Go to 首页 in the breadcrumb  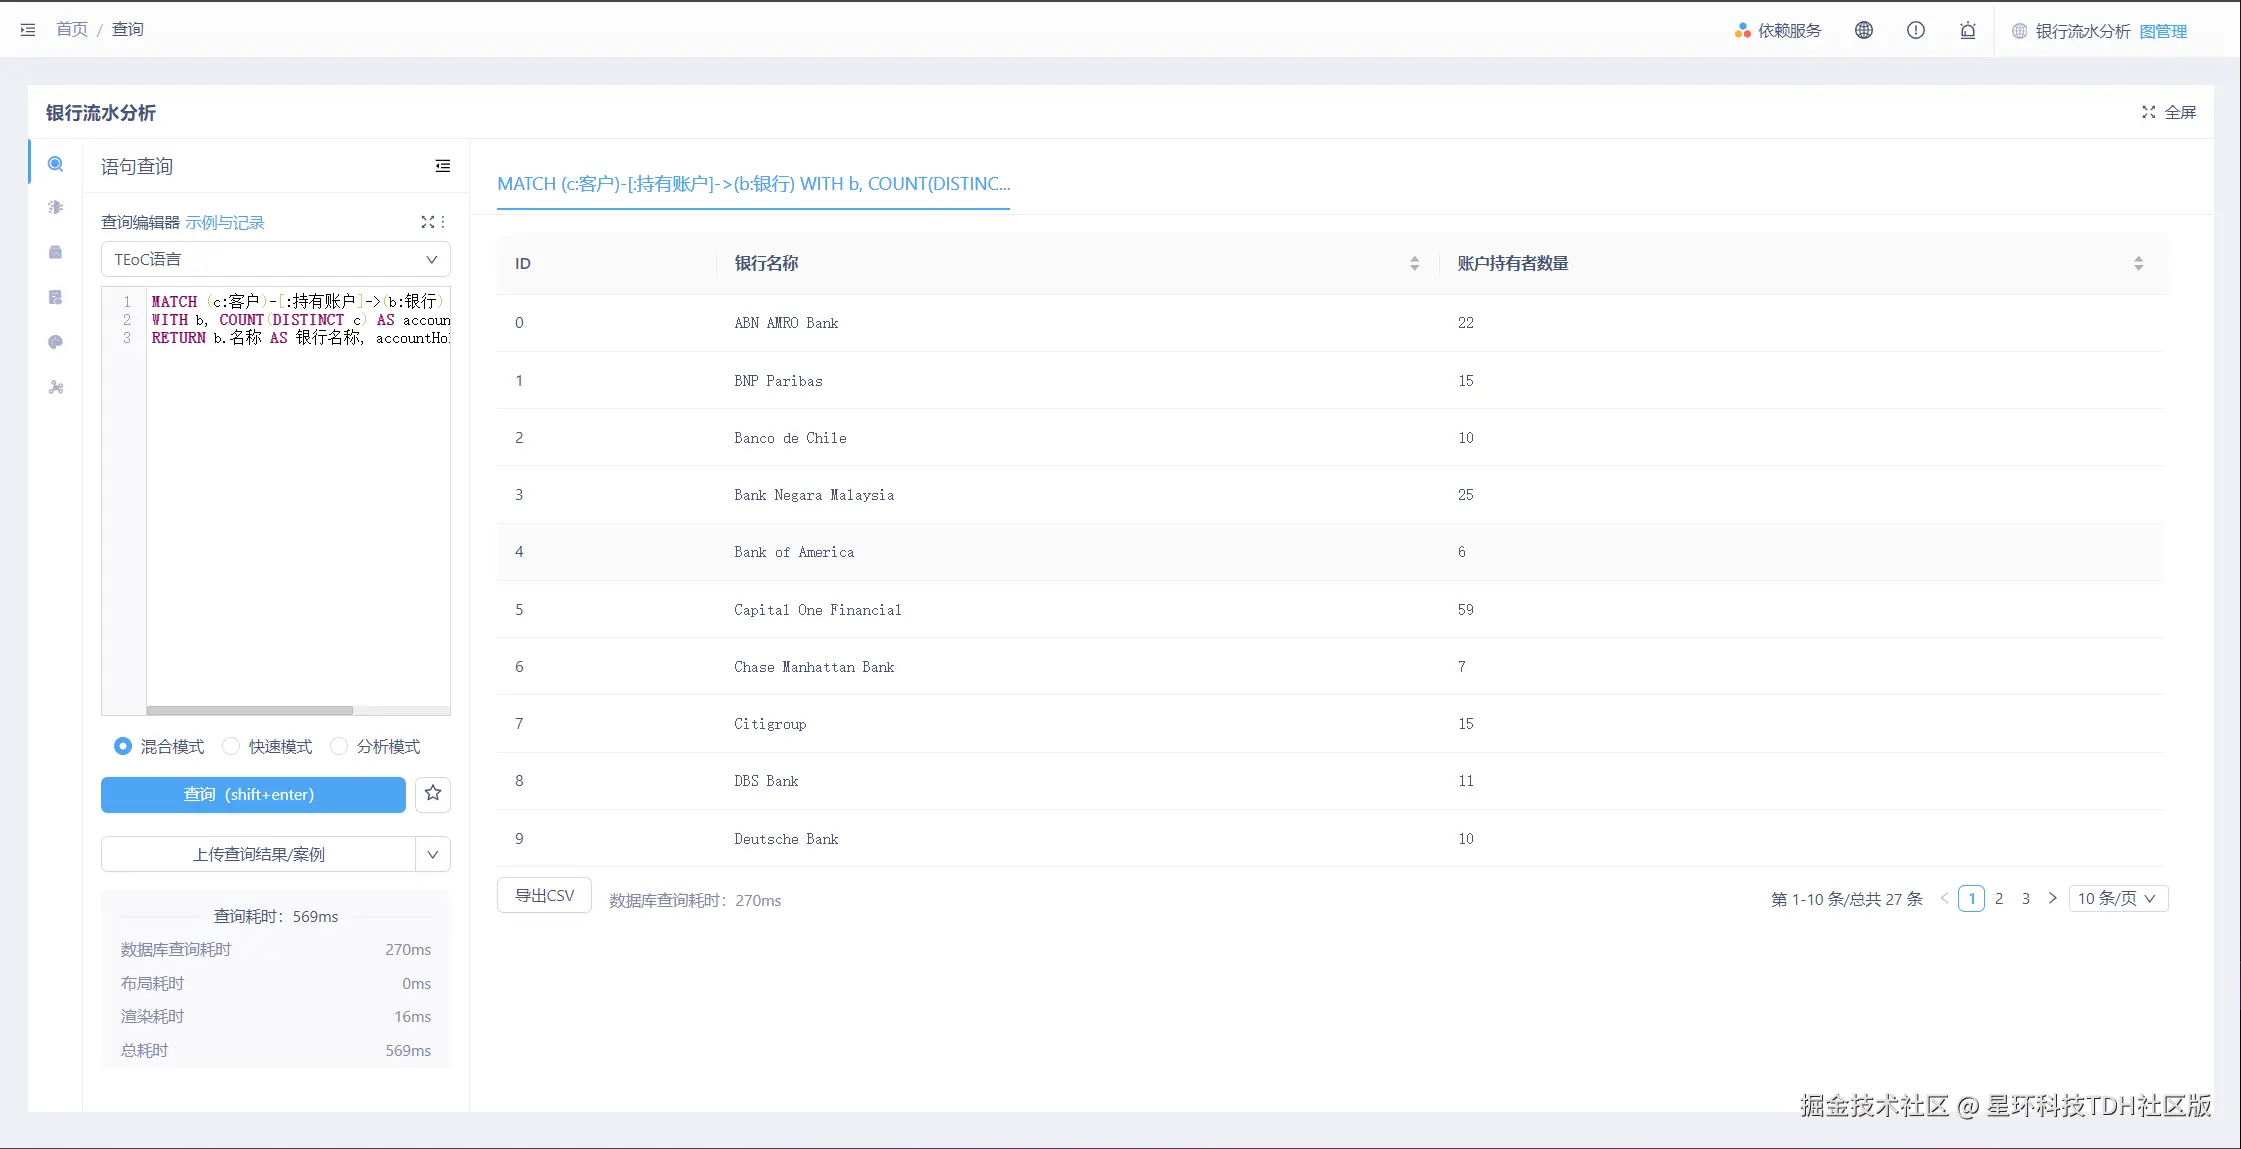[72, 30]
